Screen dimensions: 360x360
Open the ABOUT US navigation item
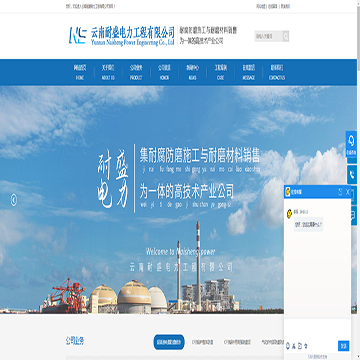click(x=108, y=72)
